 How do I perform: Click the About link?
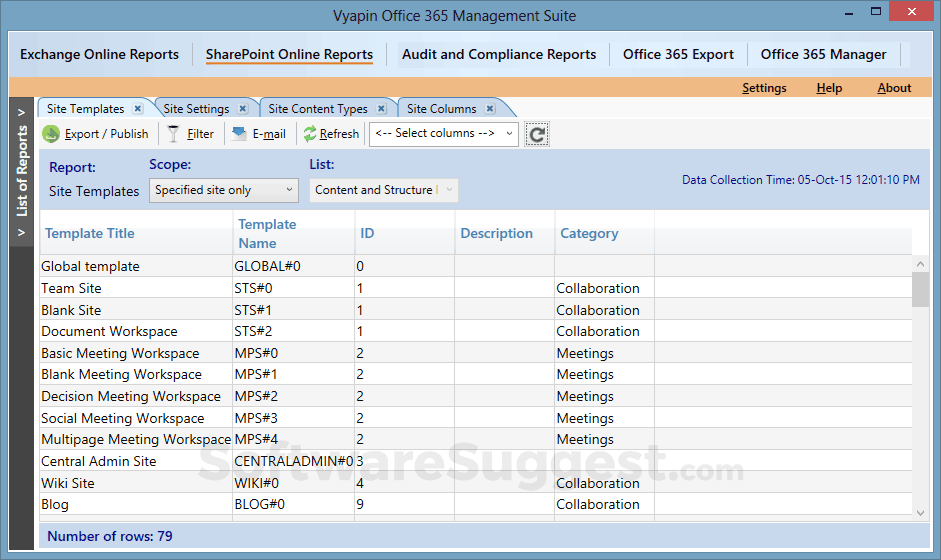[x=894, y=88]
